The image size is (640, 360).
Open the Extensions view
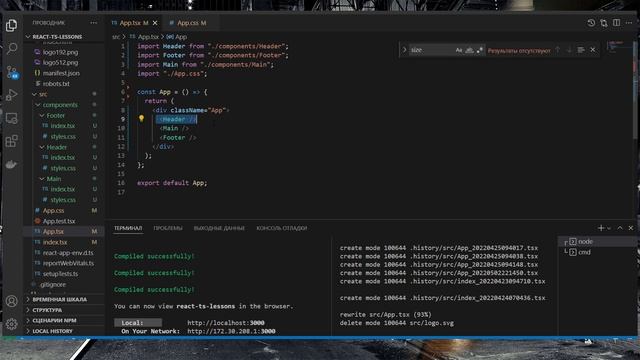[x=11, y=141]
